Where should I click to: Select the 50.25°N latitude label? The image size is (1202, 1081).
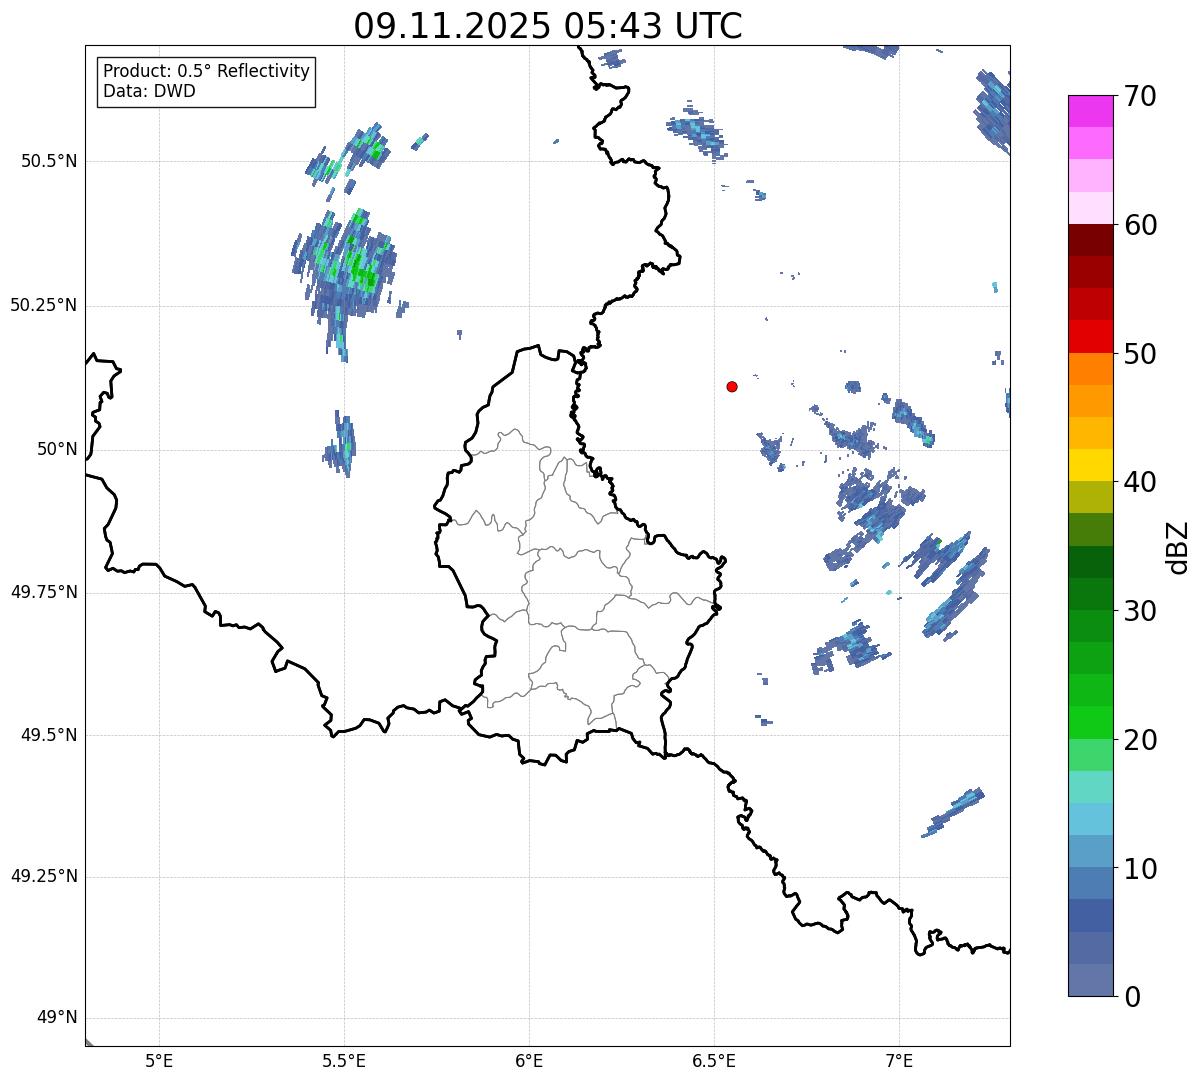point(44,305)
